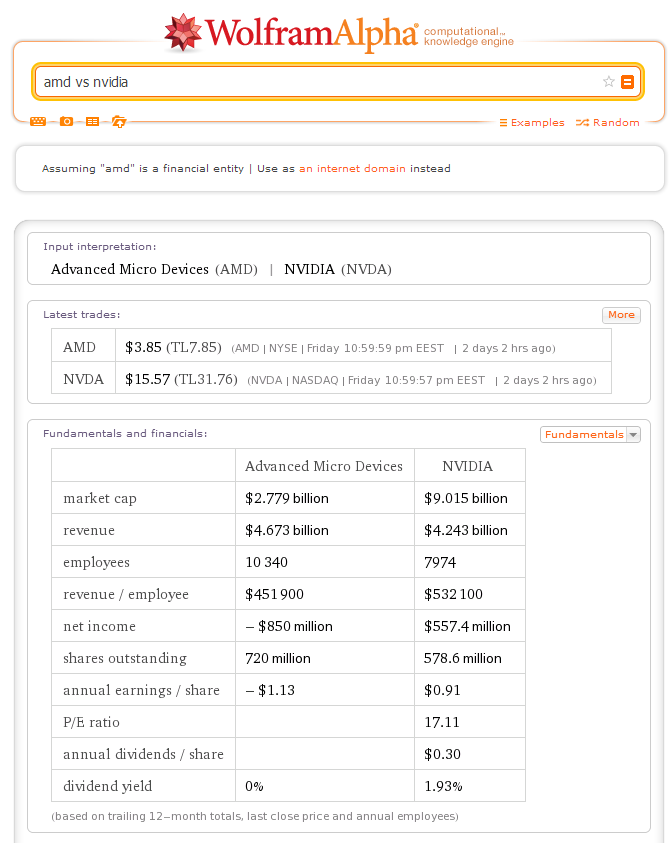Select NVIDIA P/E ratio '17.11'
This screenshot has width=669, height=843.
(442, 722)
